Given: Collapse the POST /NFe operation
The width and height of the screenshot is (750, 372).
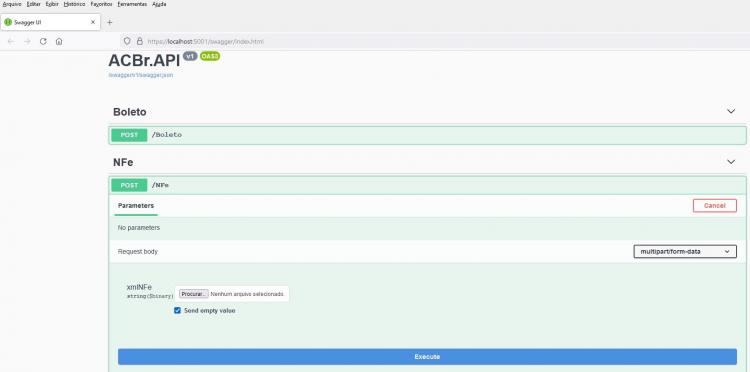Looking at the screenshot, I should click(x=427, y=185).
